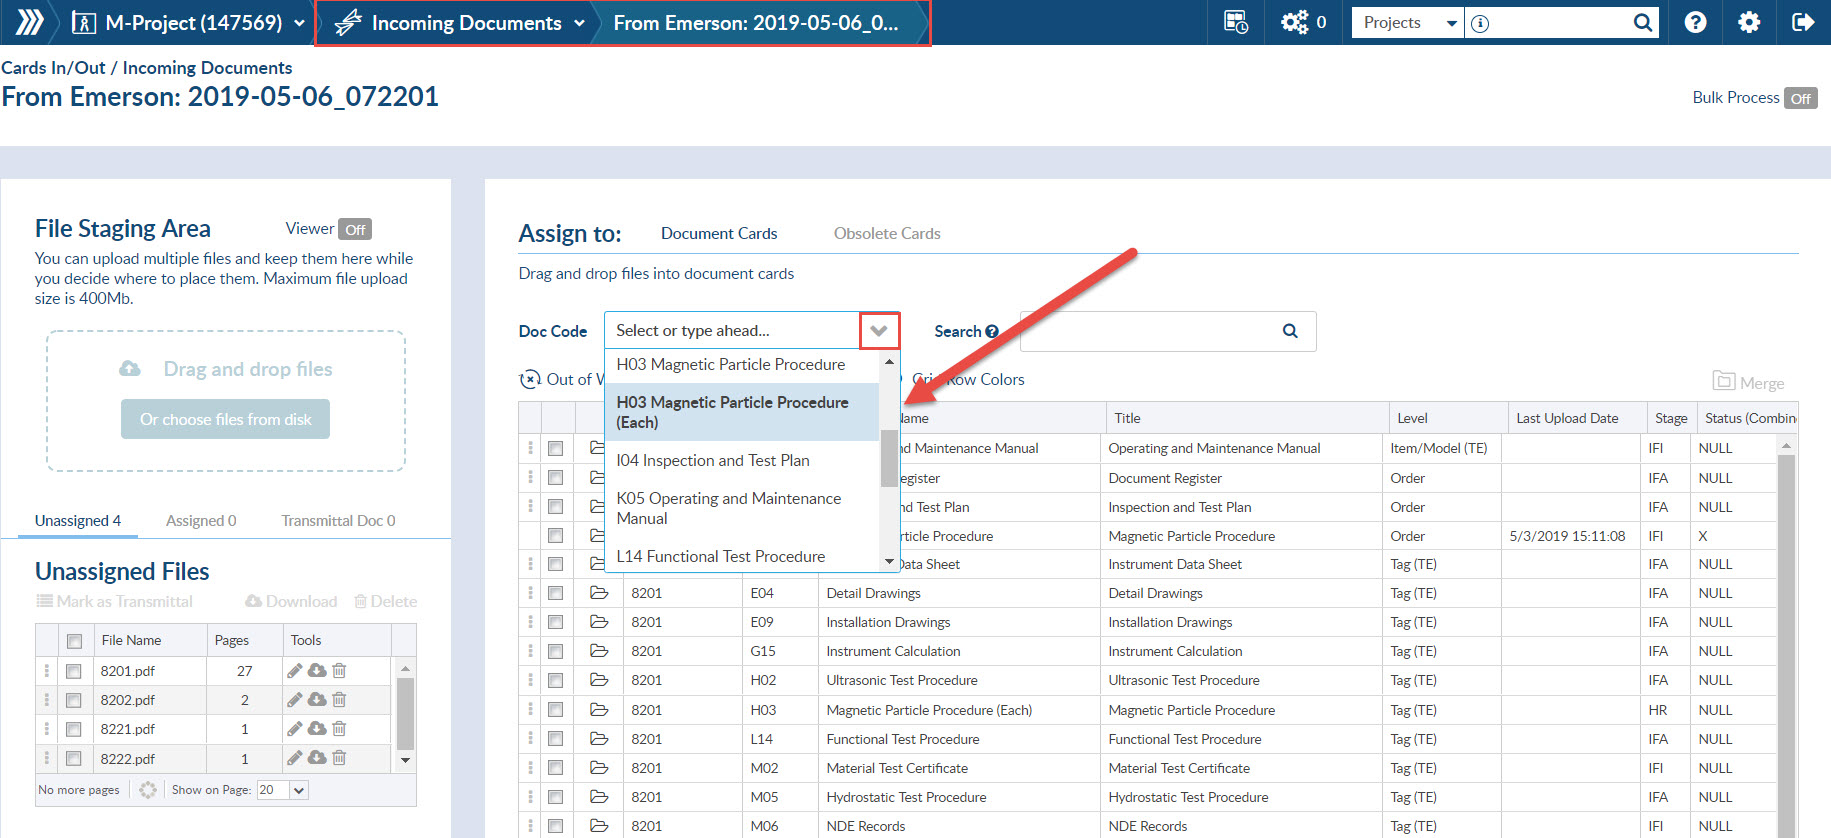
Task: Click the top bar search input
Action: [x=1560, y=22]
